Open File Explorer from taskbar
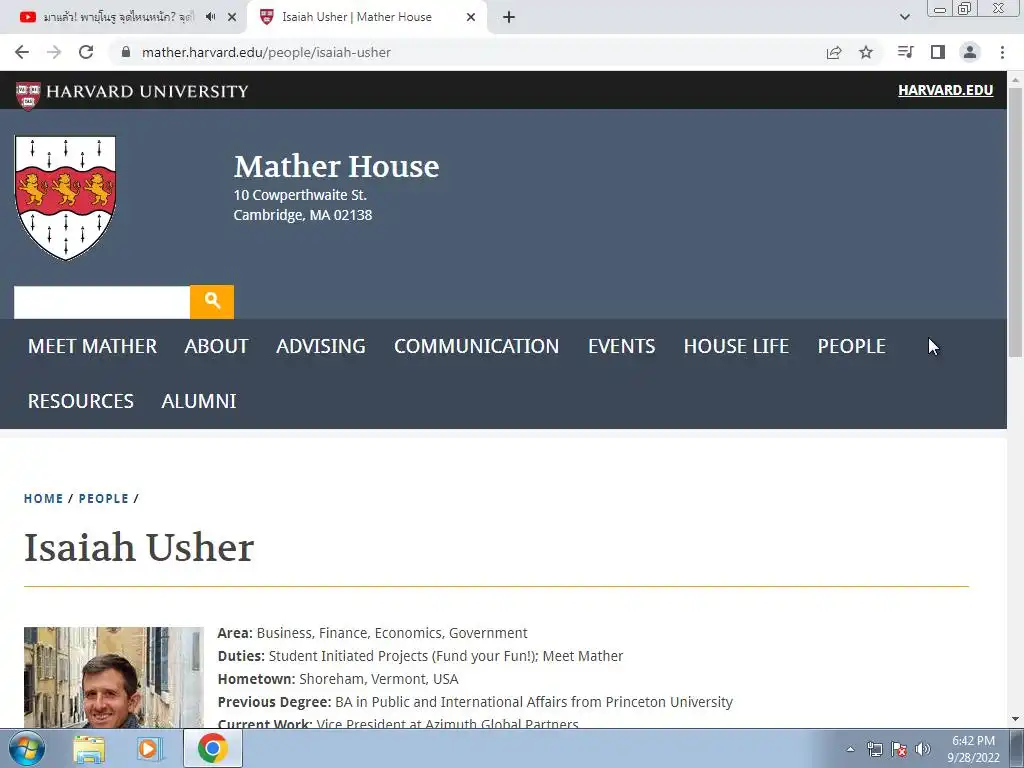 tap(89, 749)
